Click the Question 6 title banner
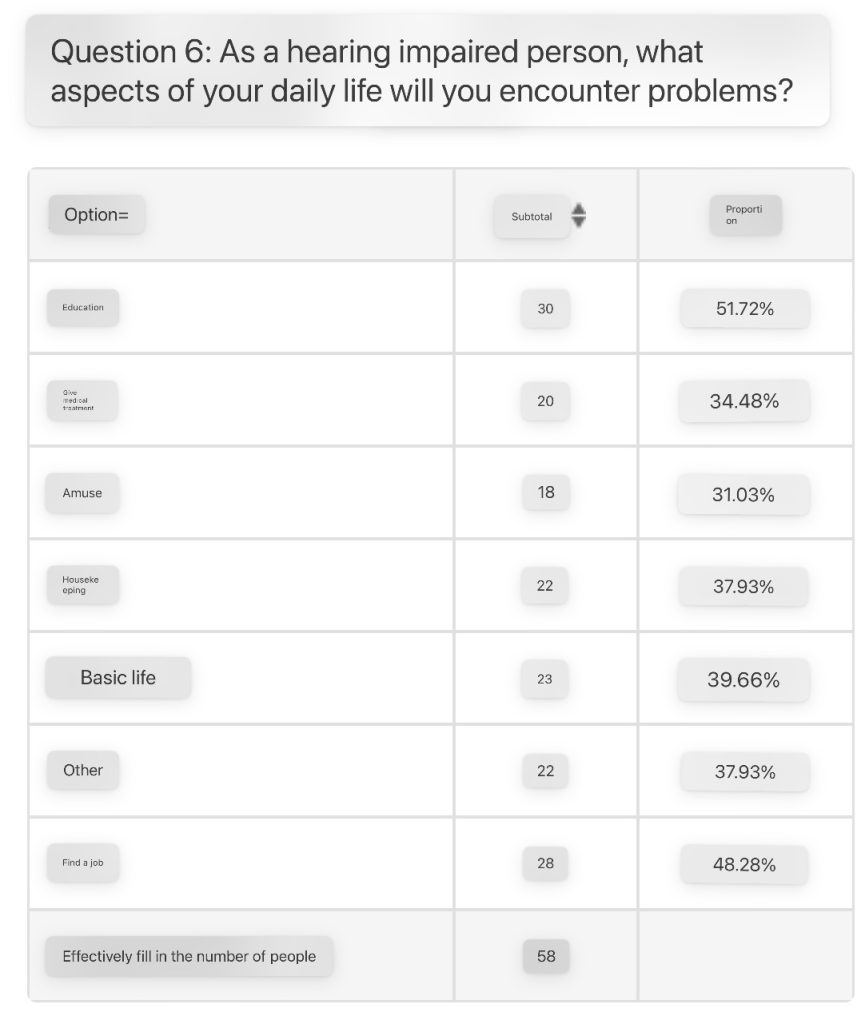 point(428,71)
